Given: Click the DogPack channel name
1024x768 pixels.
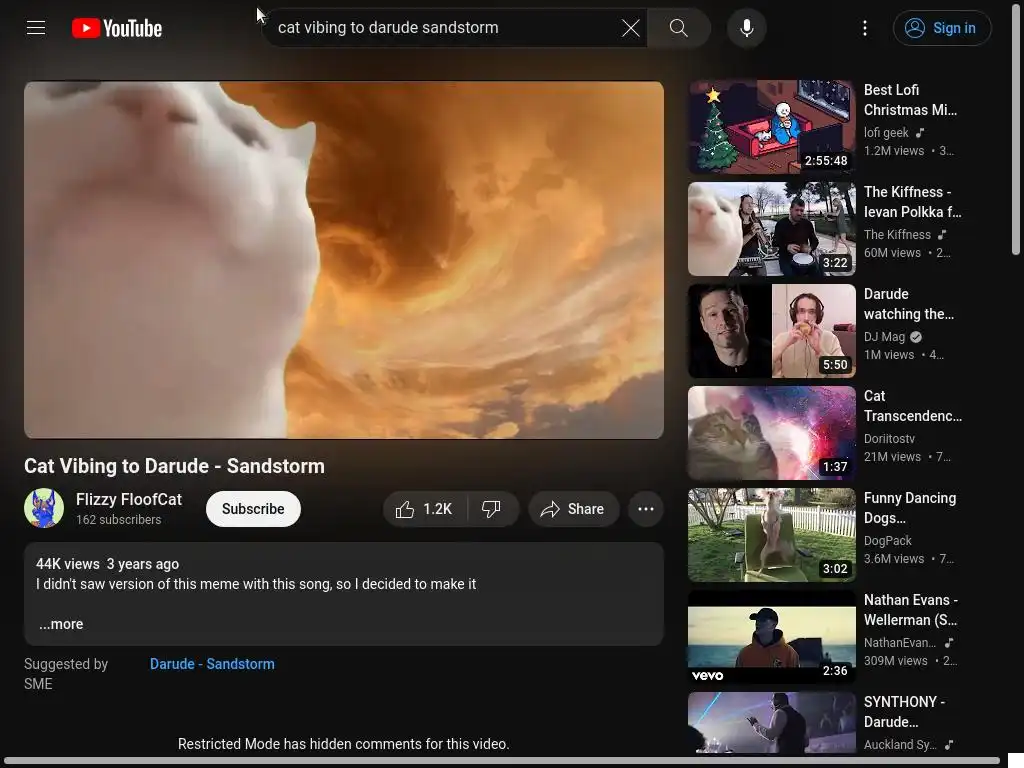Looking at the screenshot, I should 888,540.
